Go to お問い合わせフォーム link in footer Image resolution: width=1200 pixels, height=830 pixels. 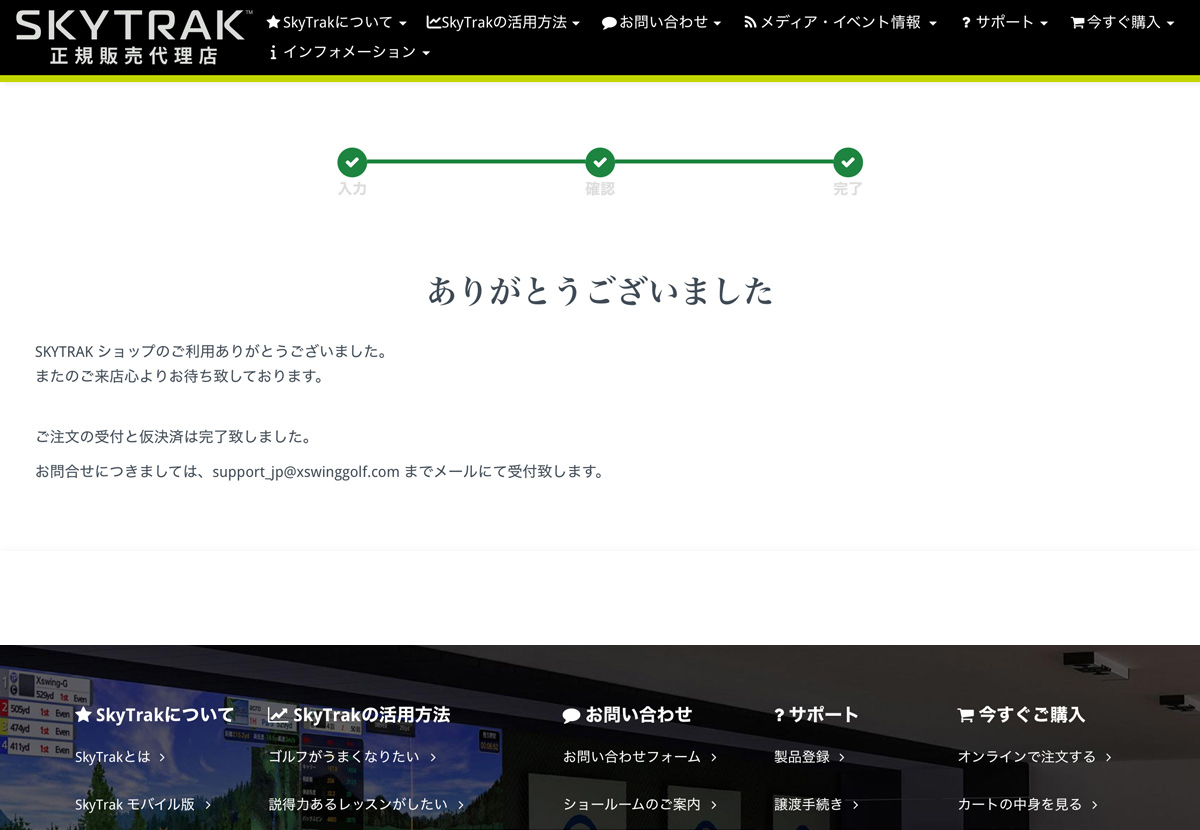click(x=639, y=757)
